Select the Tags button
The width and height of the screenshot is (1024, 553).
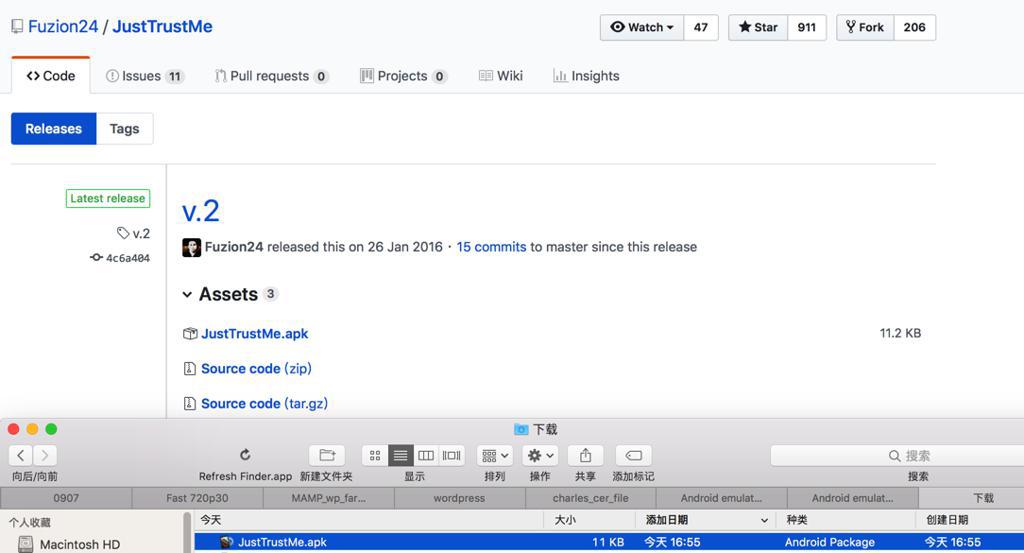[x=124, y=129]
